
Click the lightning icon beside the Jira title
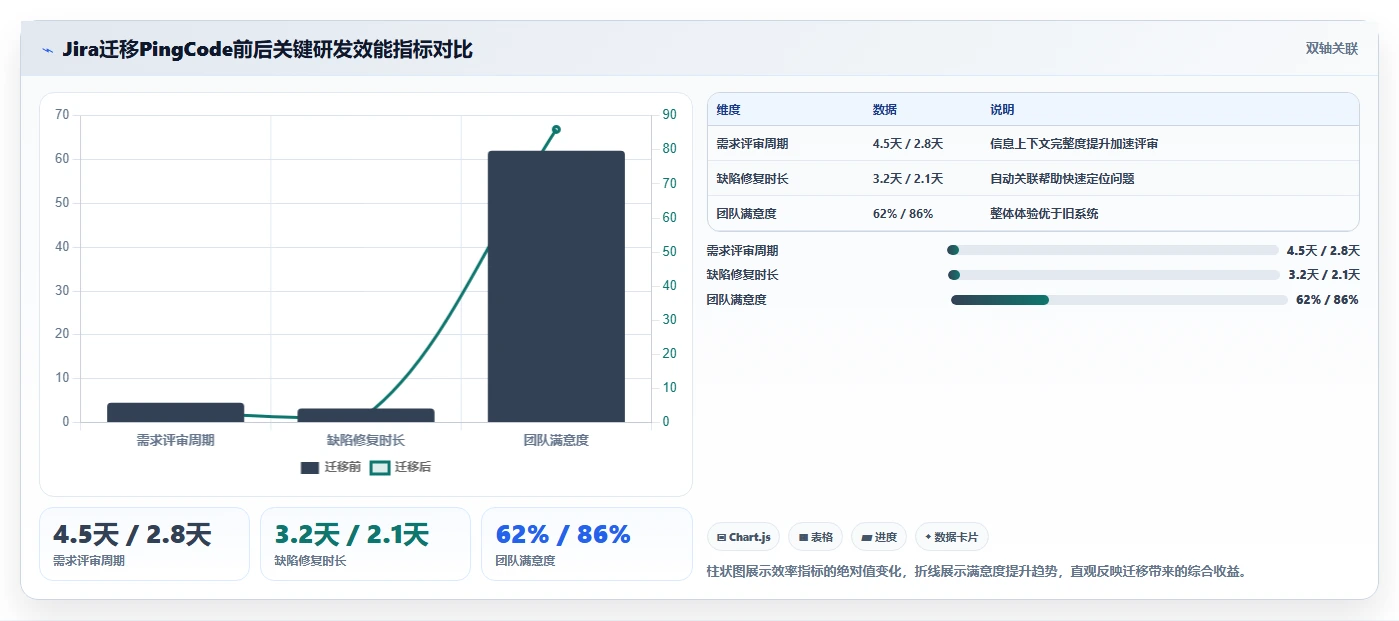click(47, 50)
